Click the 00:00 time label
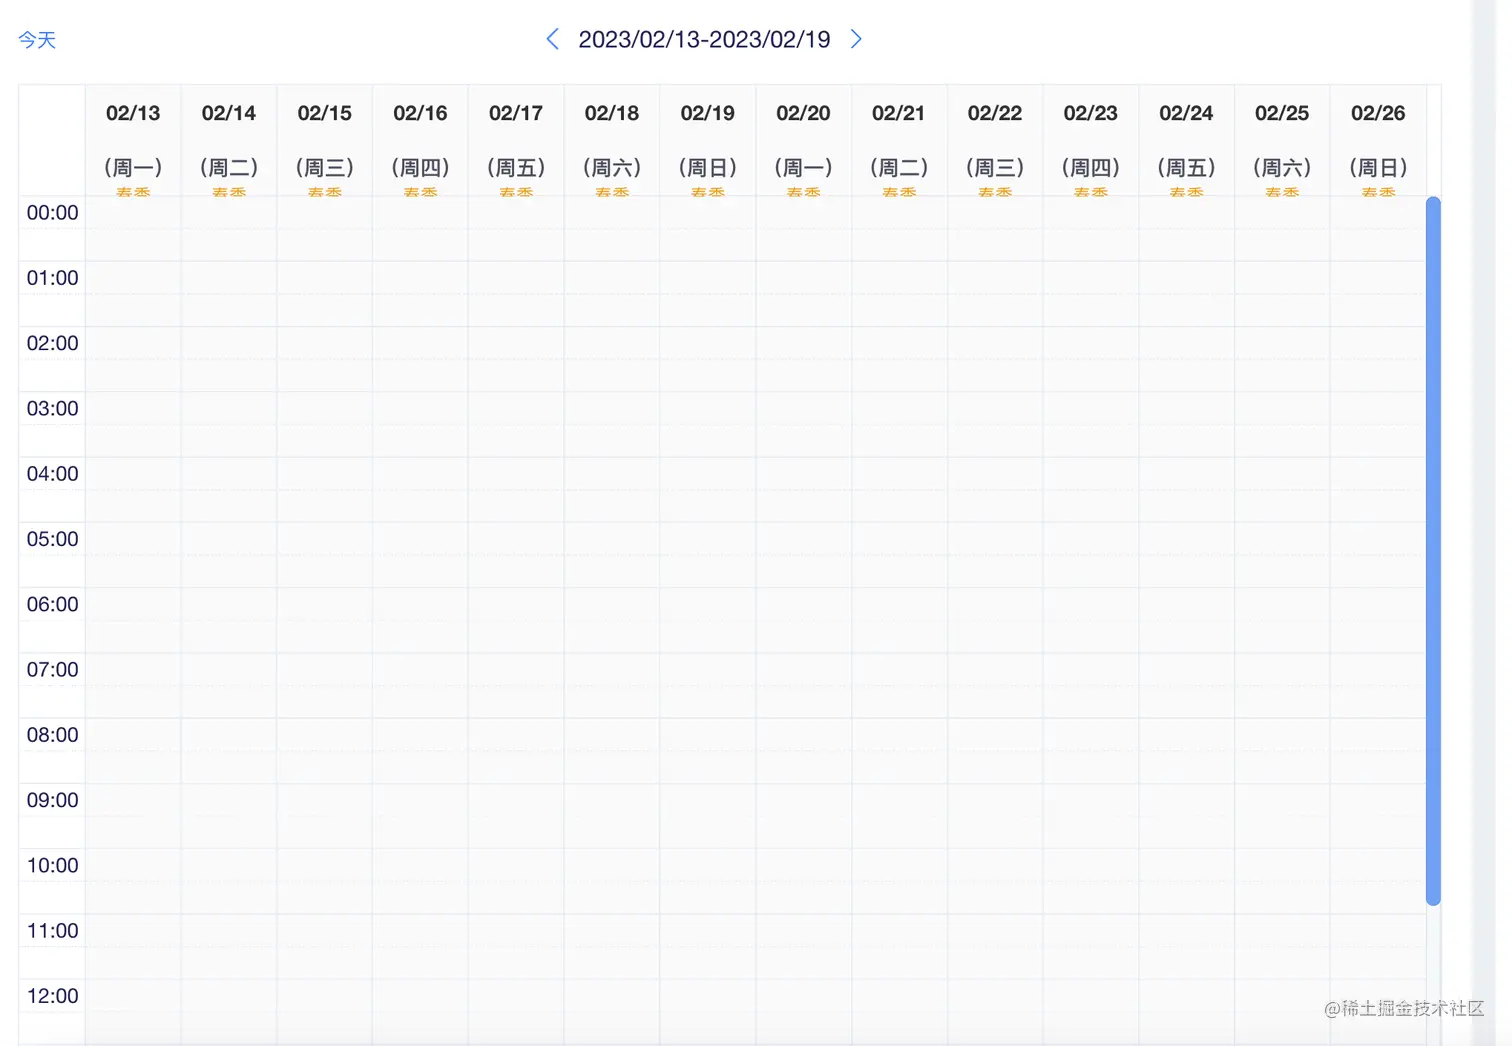The image size is (1512, 1046). pyautogui.click(x=52, y=213)
